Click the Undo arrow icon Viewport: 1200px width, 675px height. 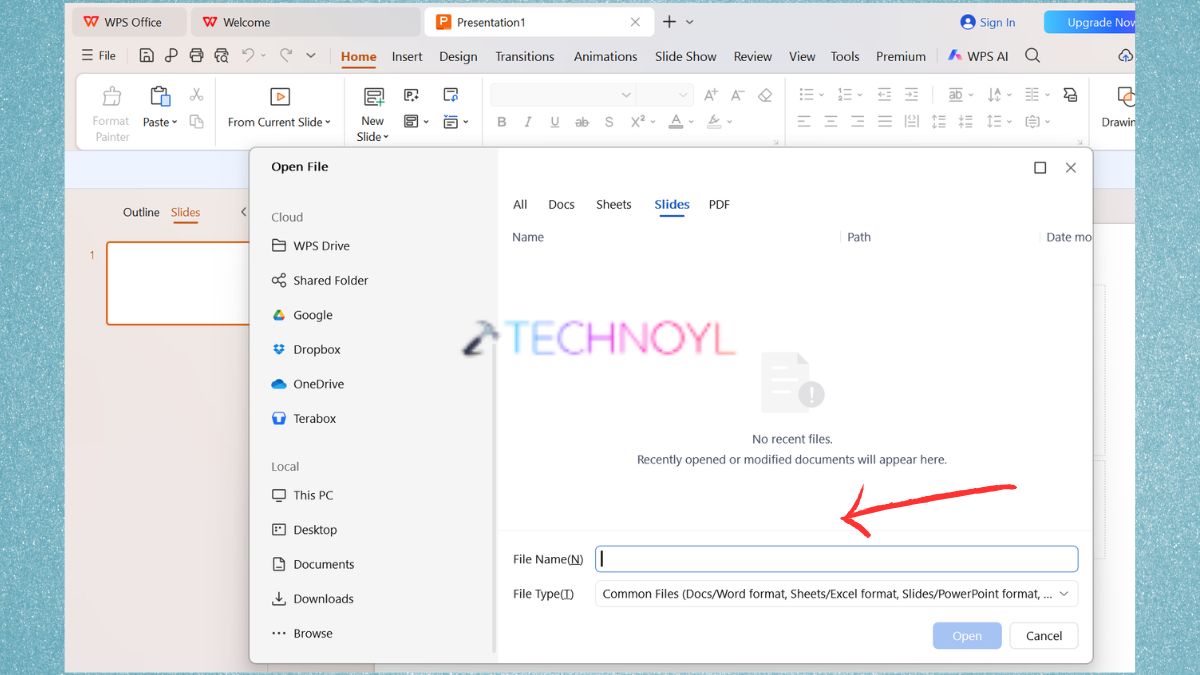coord(247,56)
